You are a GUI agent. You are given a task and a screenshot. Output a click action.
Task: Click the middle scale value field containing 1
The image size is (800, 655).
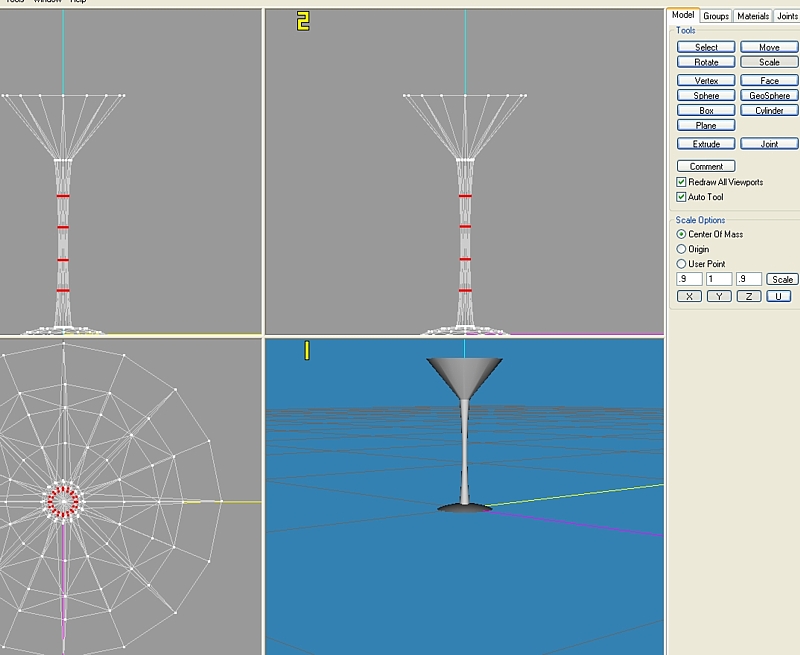[x=719, y=280]
